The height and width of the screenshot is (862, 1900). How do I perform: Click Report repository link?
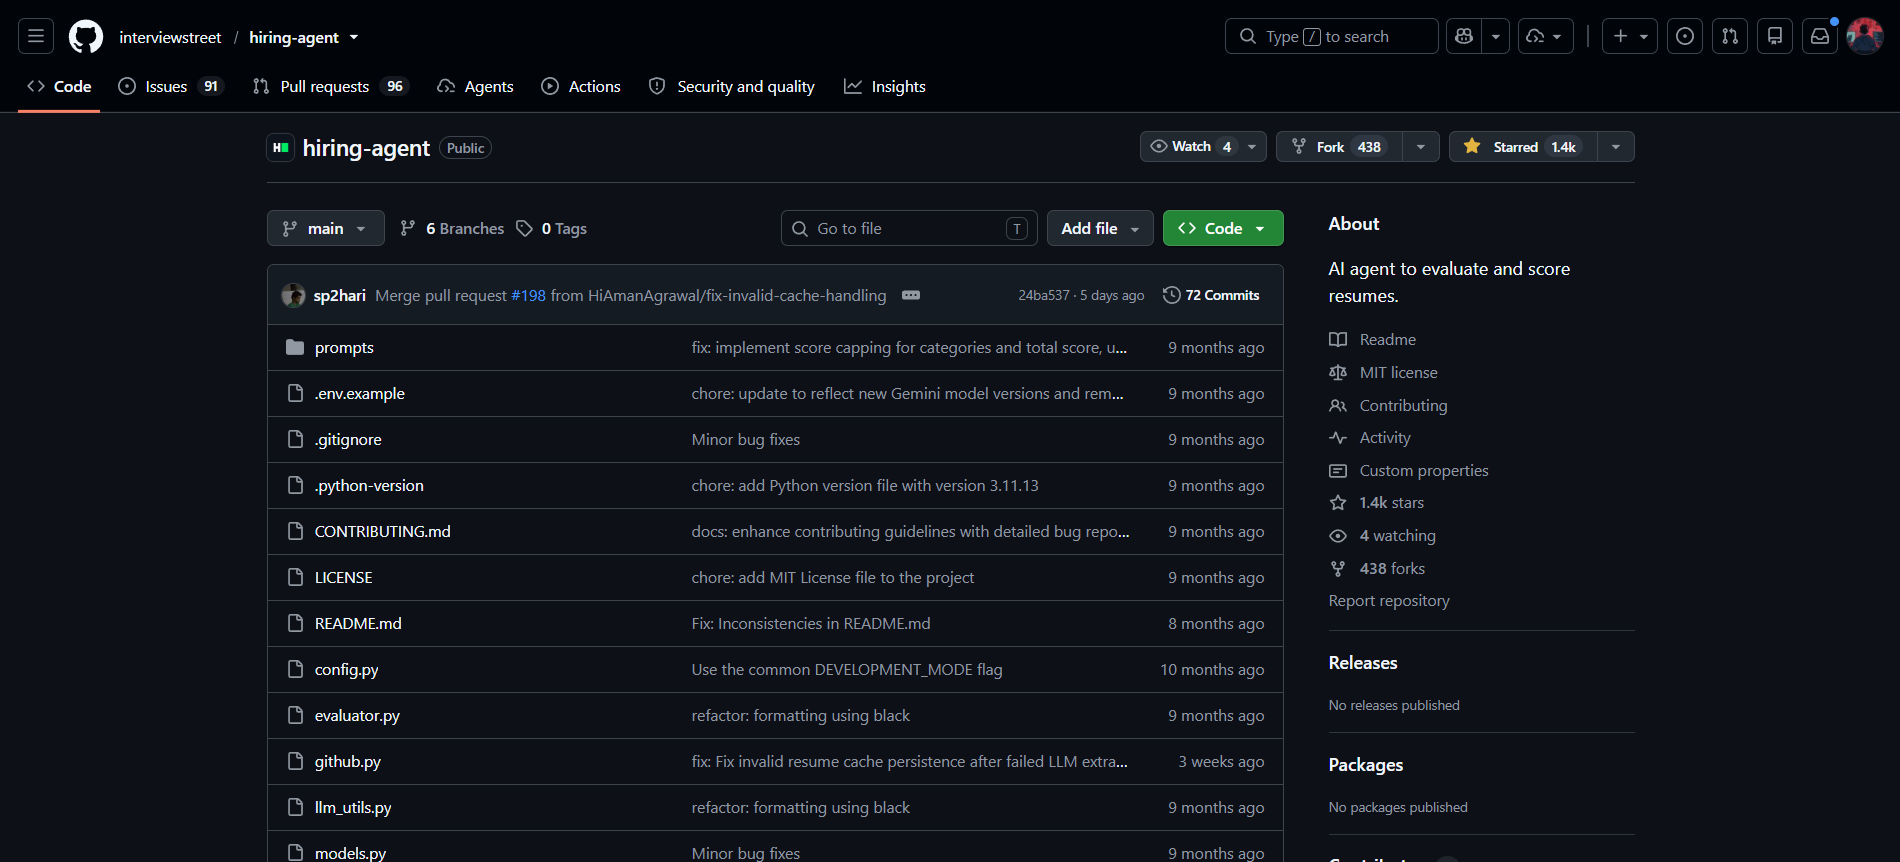1389,601
